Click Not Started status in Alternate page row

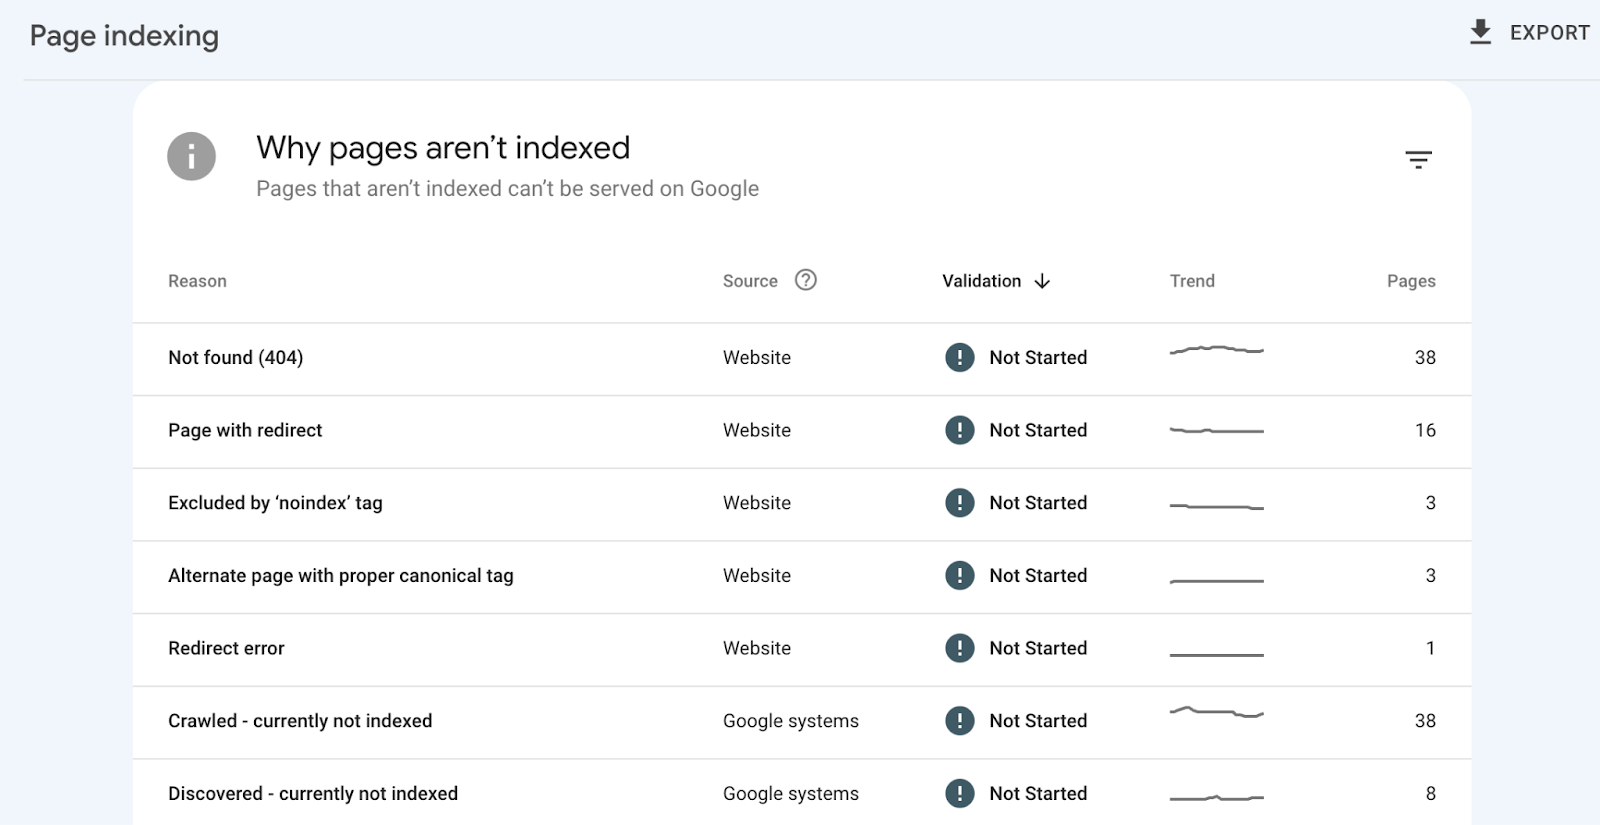1038,575
